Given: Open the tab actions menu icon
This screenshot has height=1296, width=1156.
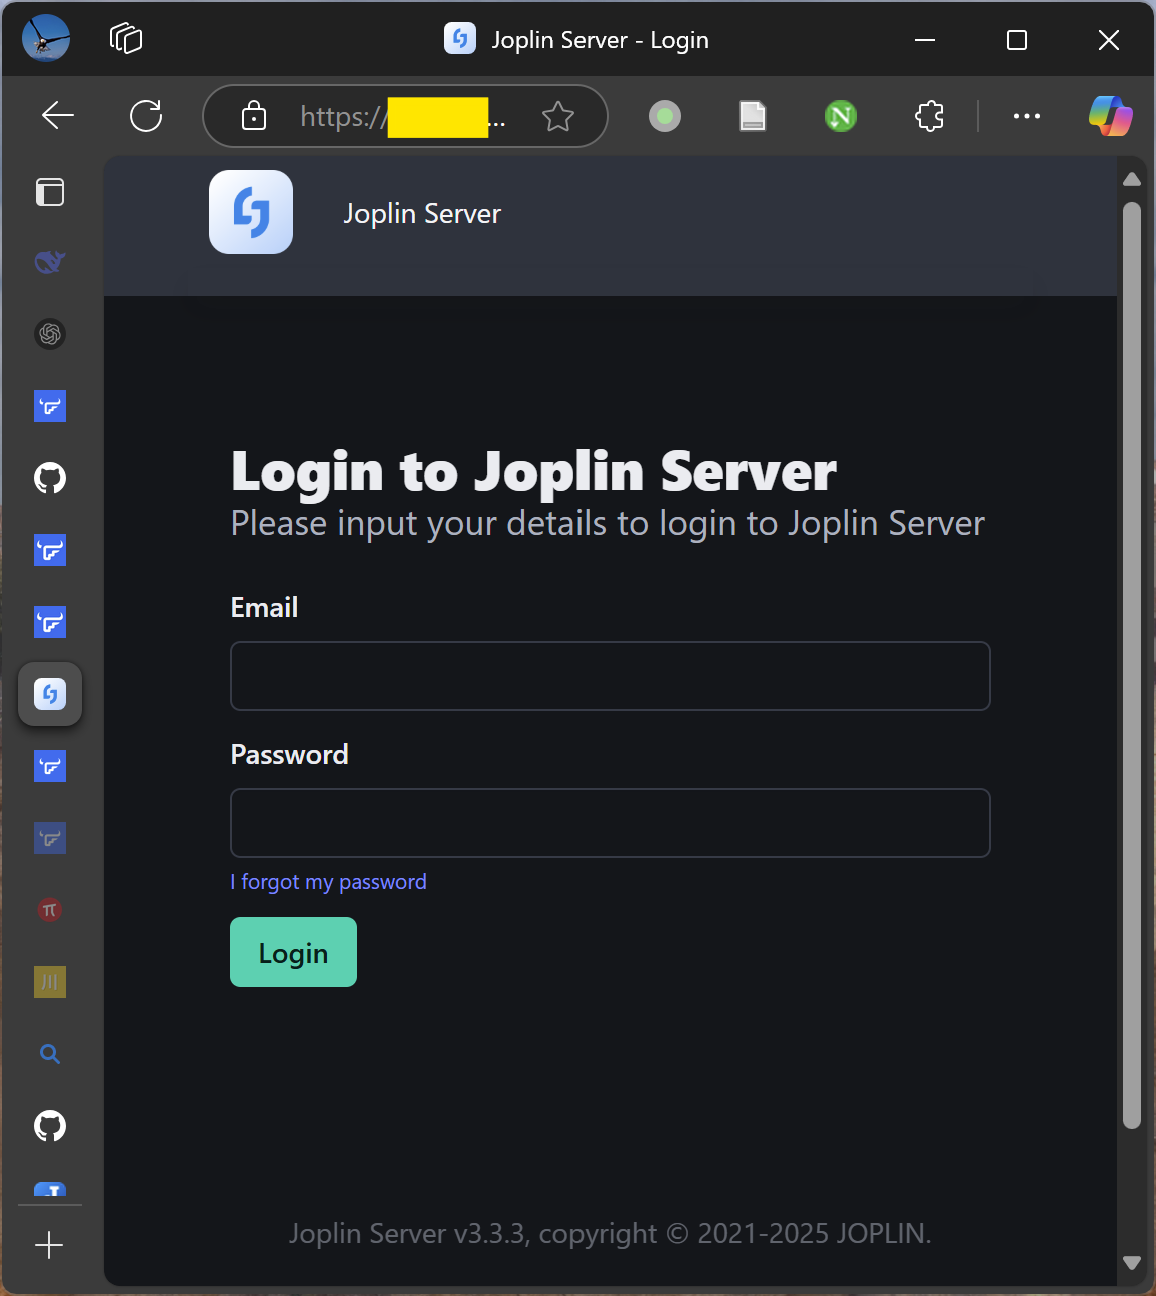Looking at the screenshot, I should [50, 191].
